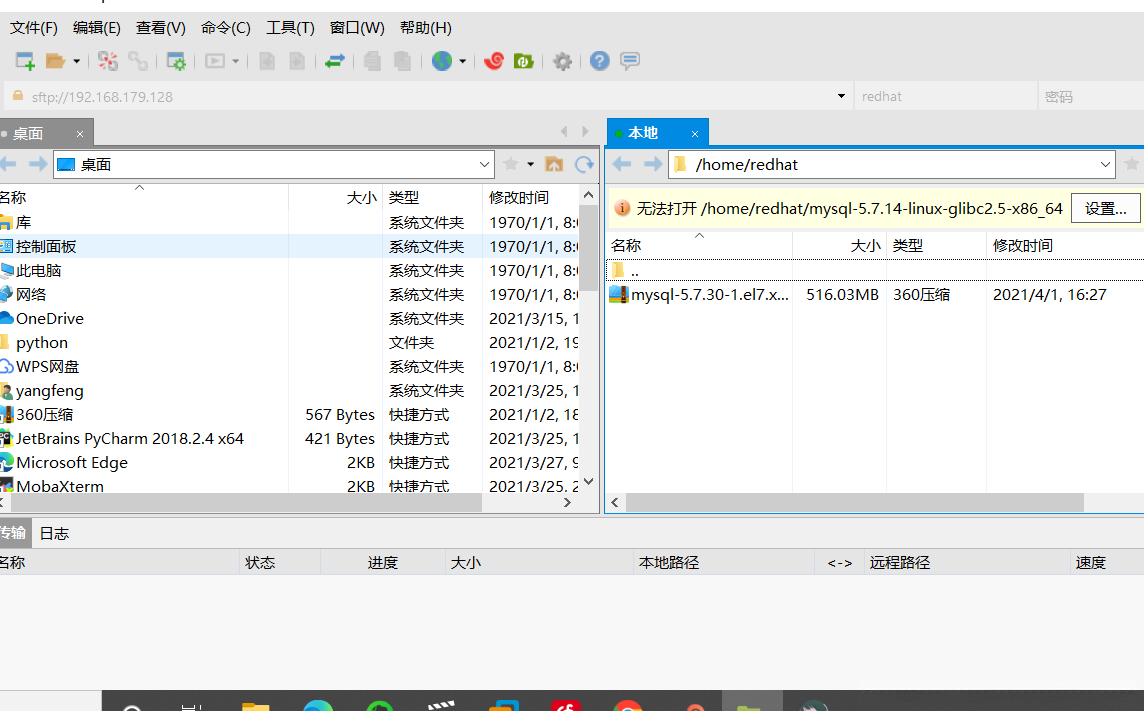Open the 命令(C) menu
Image resolution: width=1144 pixels, height=711 pixels.
click(x=225, y=28)
